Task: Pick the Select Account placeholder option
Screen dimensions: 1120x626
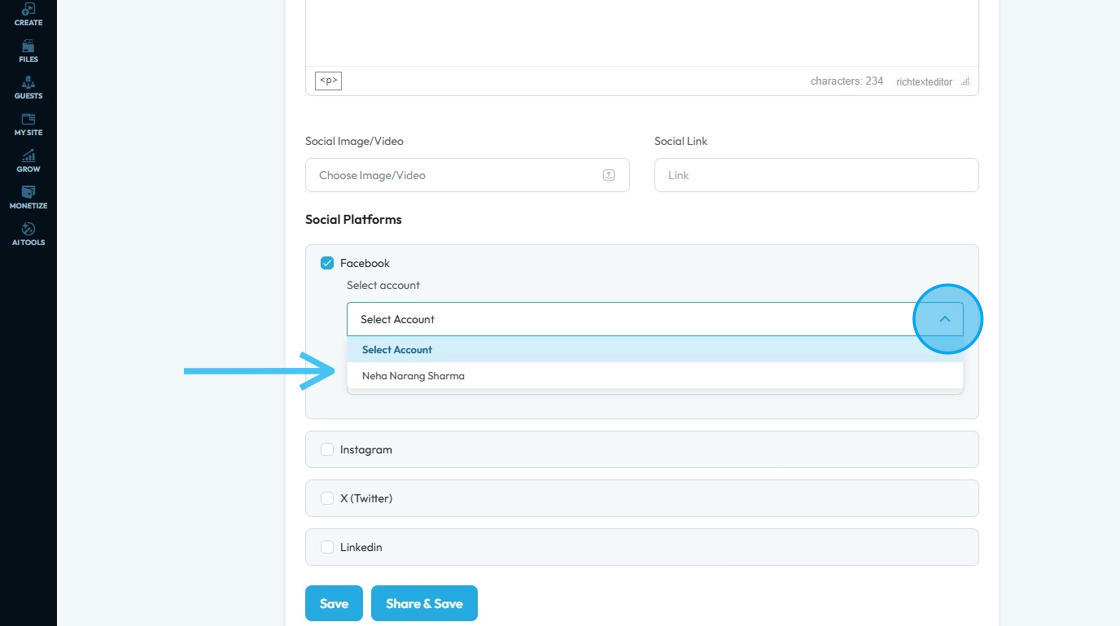Action: tap(397, 350)
